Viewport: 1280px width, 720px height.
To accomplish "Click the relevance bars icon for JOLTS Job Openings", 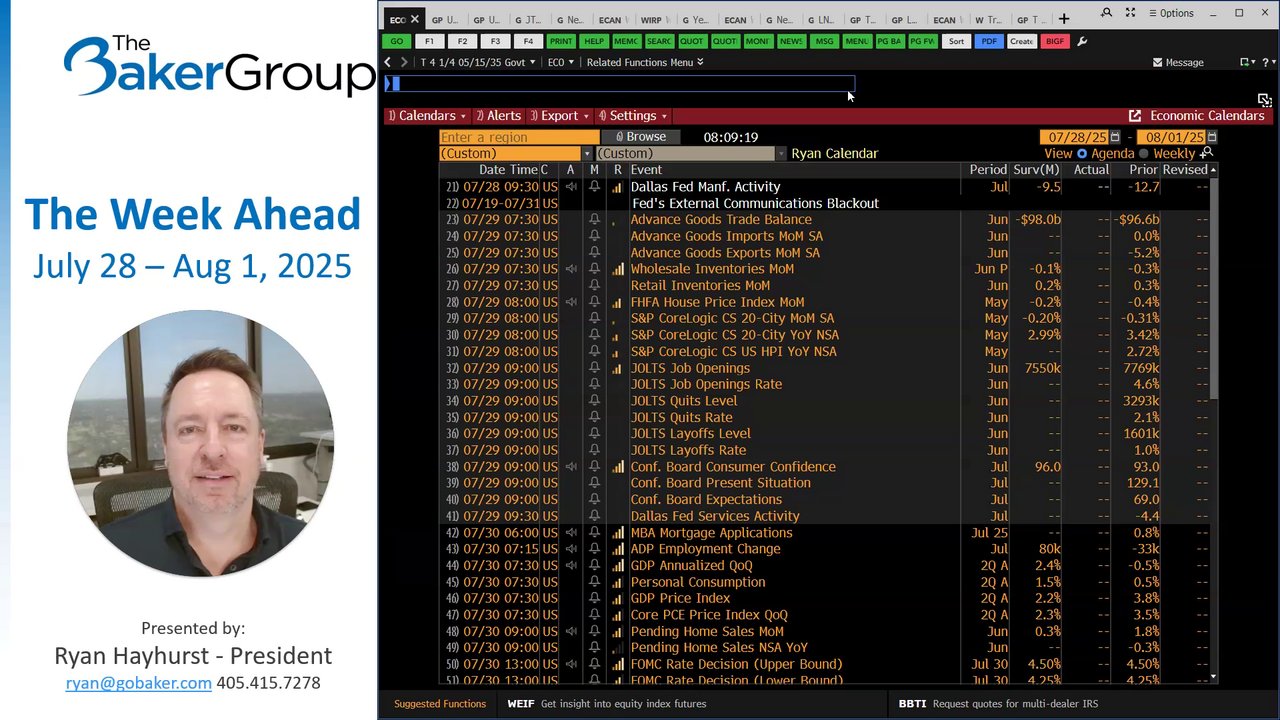I will click(x=617, y=368).
